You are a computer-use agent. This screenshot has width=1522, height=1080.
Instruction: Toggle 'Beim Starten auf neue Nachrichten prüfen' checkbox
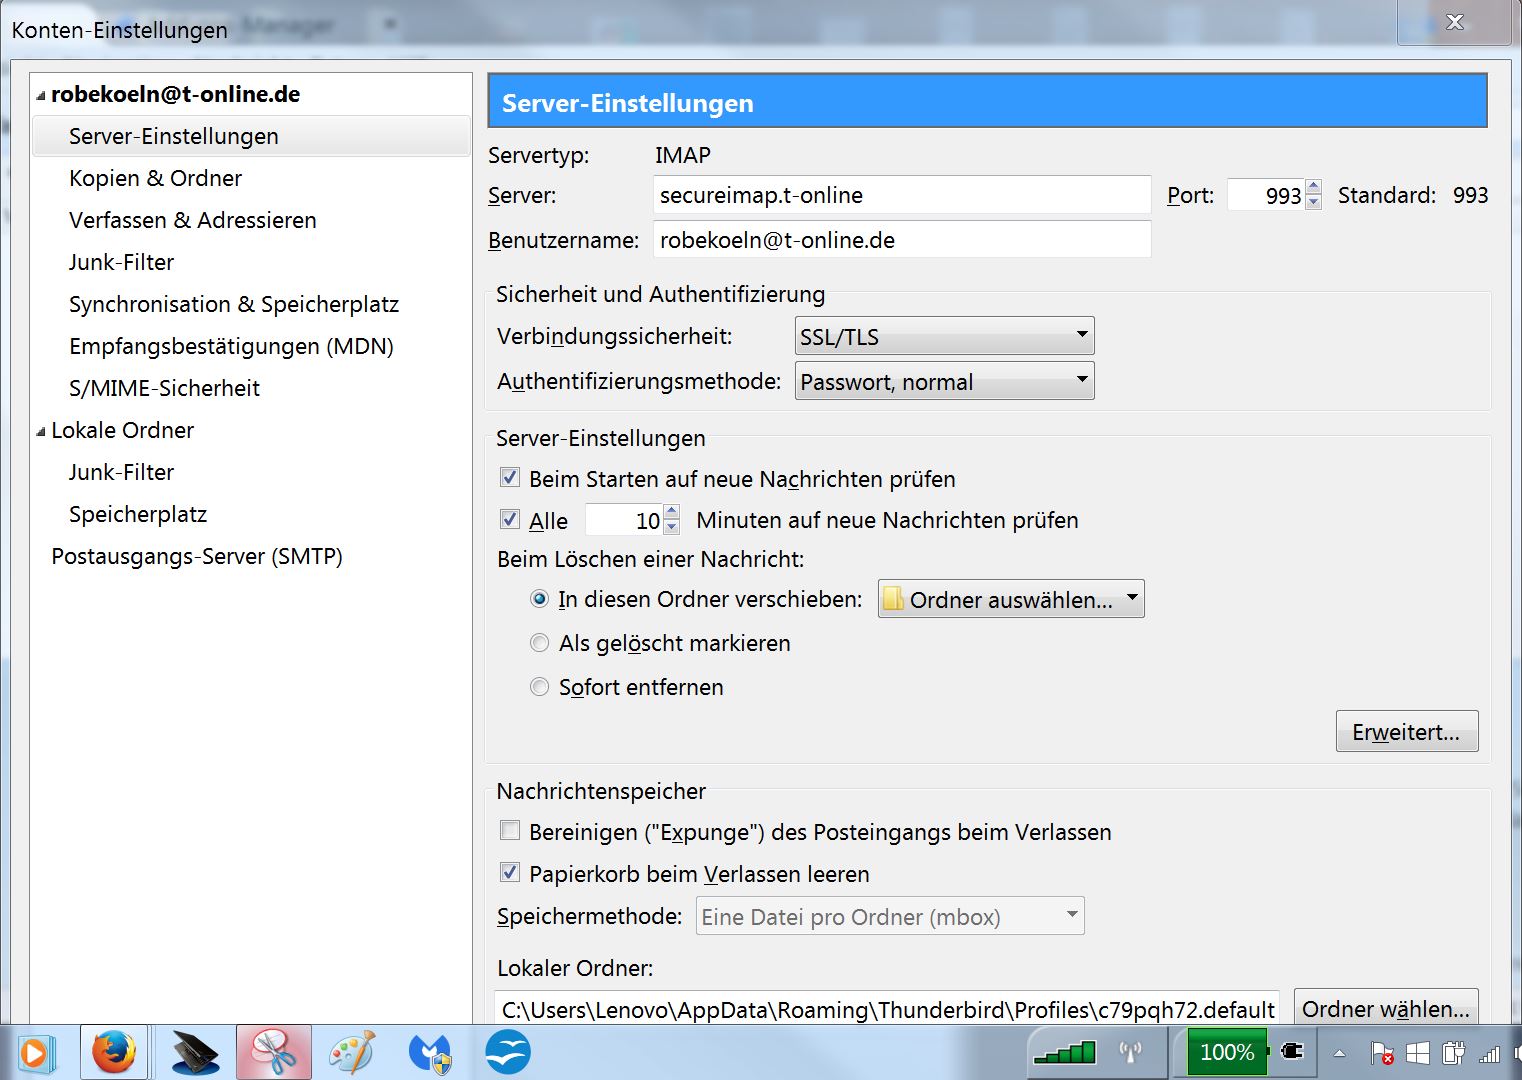pyautogui.click(x=510, y=478)
